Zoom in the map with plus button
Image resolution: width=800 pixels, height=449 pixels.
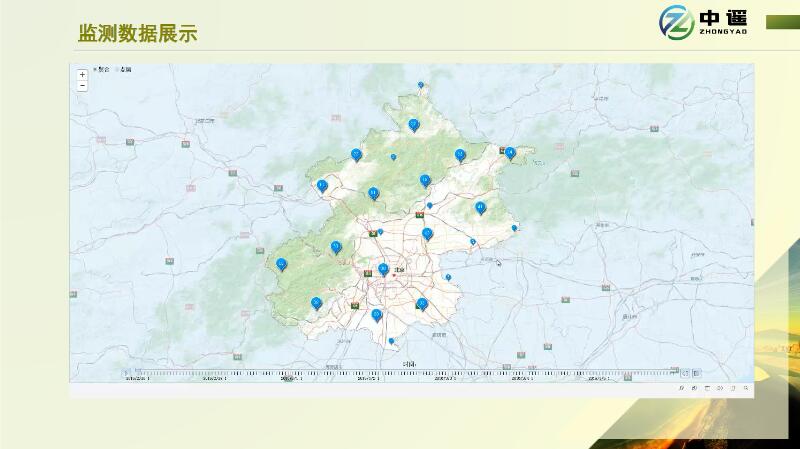82,75
